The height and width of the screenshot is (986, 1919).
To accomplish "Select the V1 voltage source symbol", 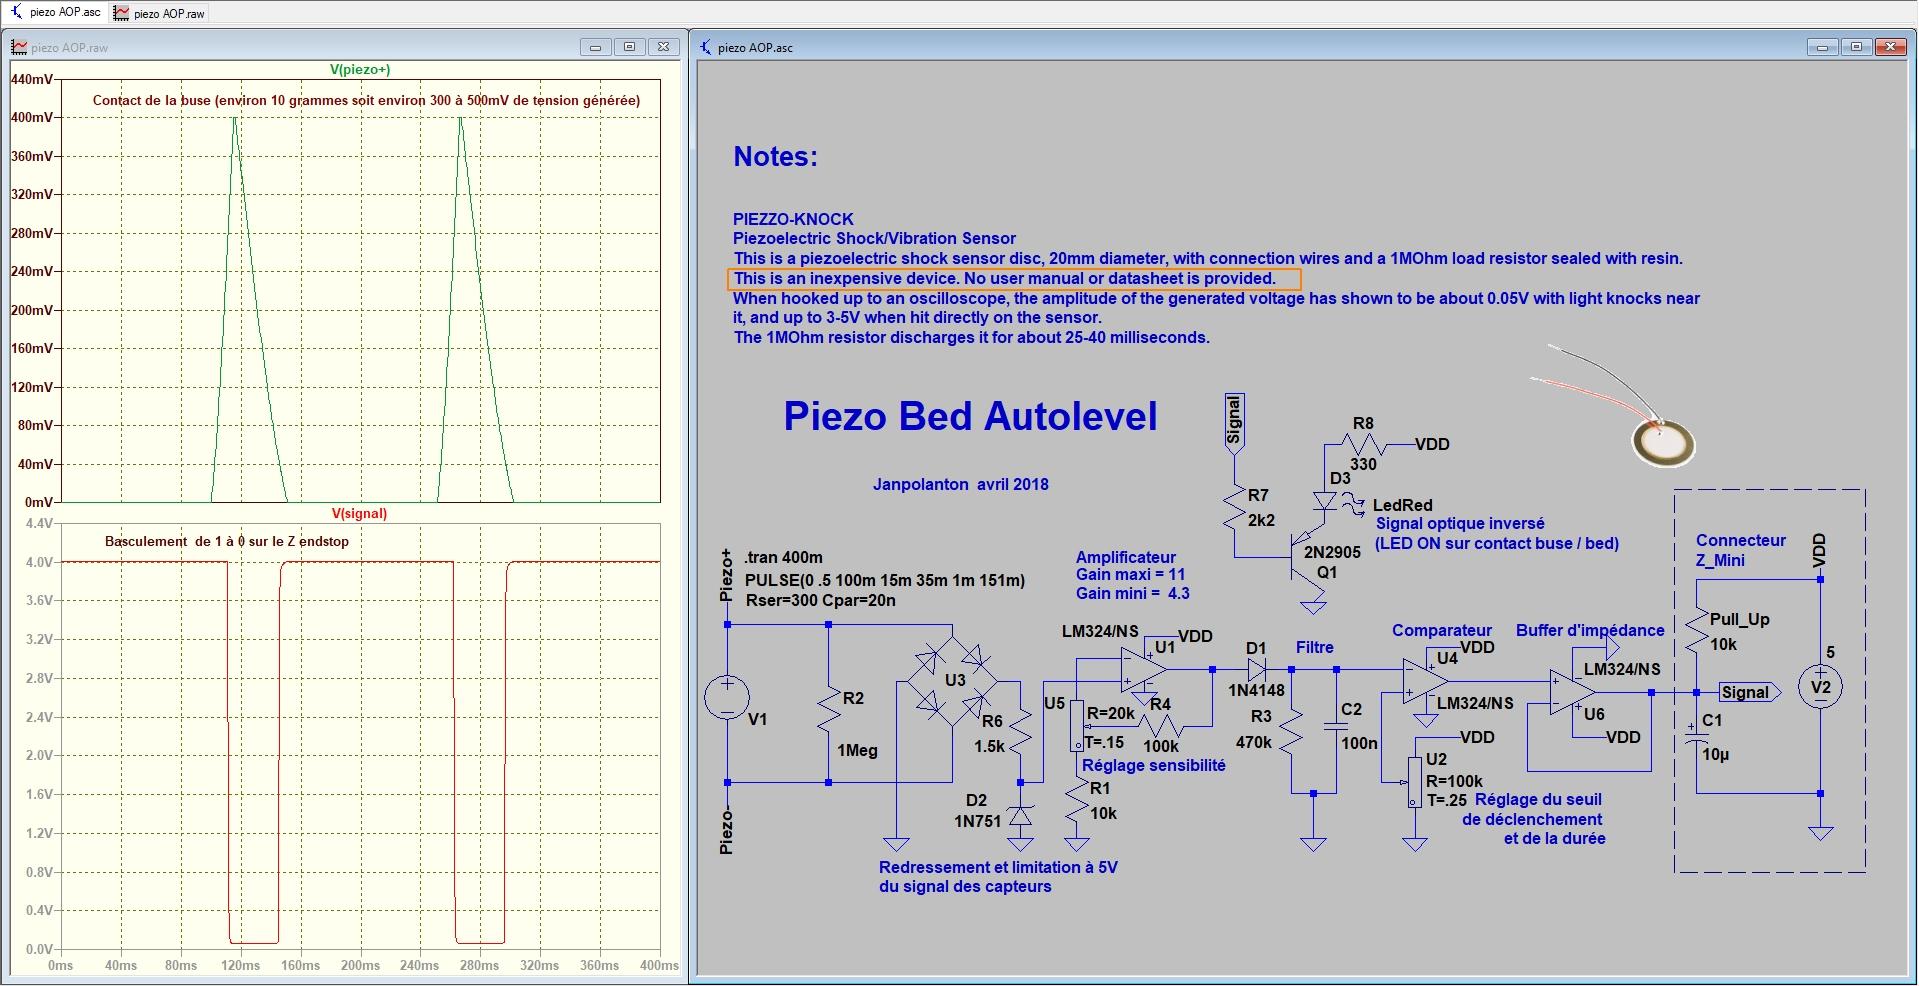I will (727, 697).
